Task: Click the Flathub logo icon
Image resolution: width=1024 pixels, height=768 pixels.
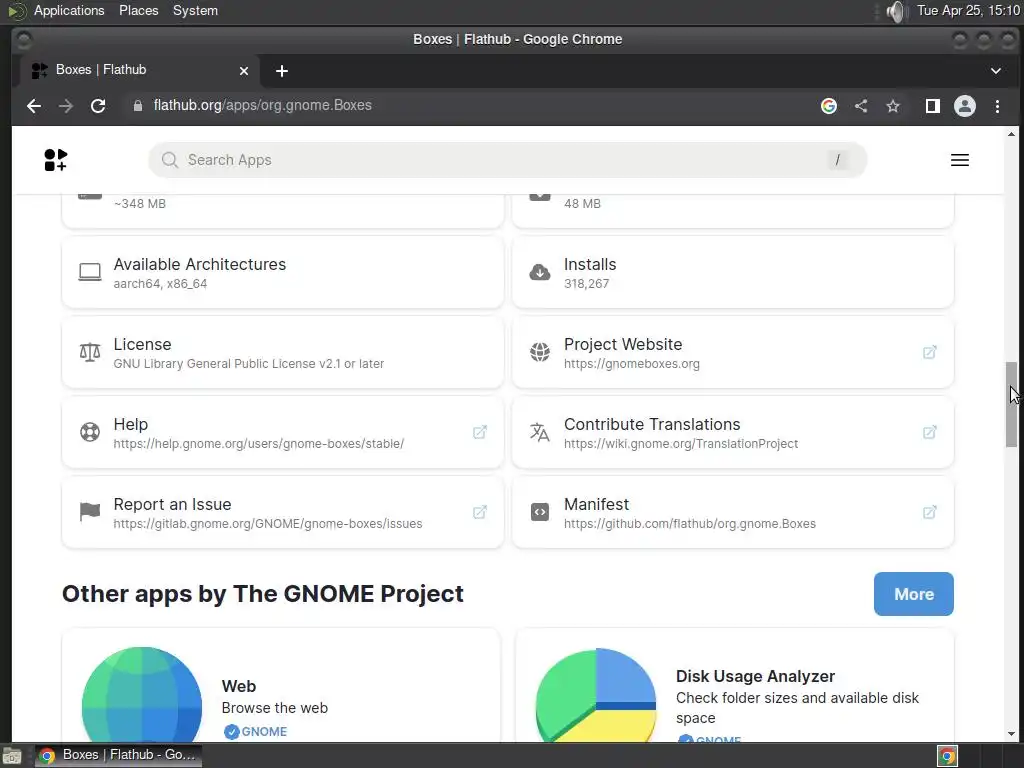Action: click(x=56, y=160)
